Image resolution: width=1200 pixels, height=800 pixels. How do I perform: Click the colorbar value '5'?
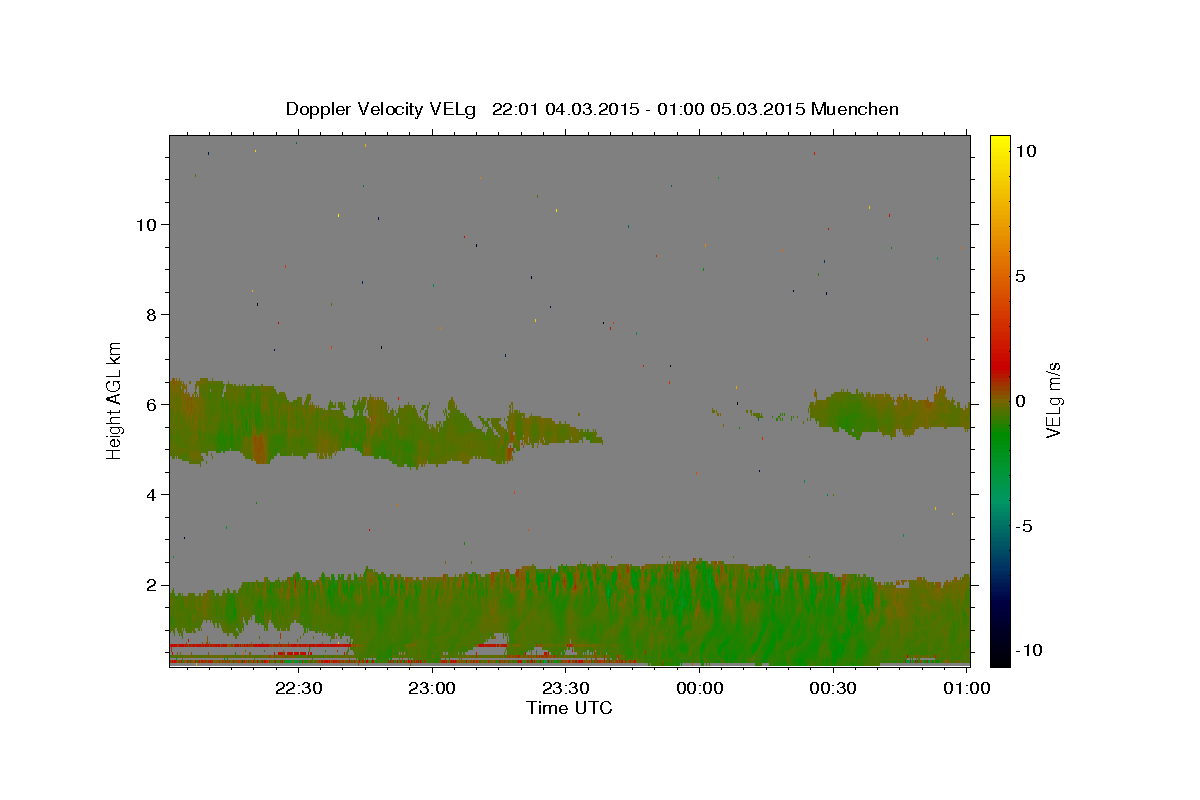point(1020,275)
